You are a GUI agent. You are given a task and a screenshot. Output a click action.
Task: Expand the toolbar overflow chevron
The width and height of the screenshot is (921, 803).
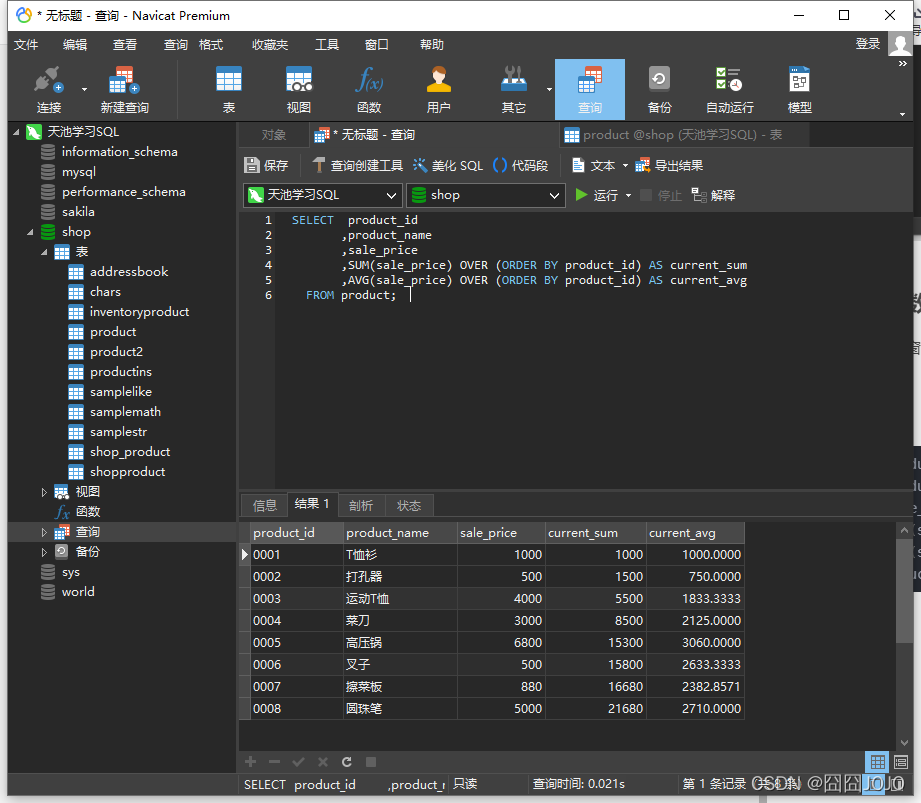tap(903, 64)
